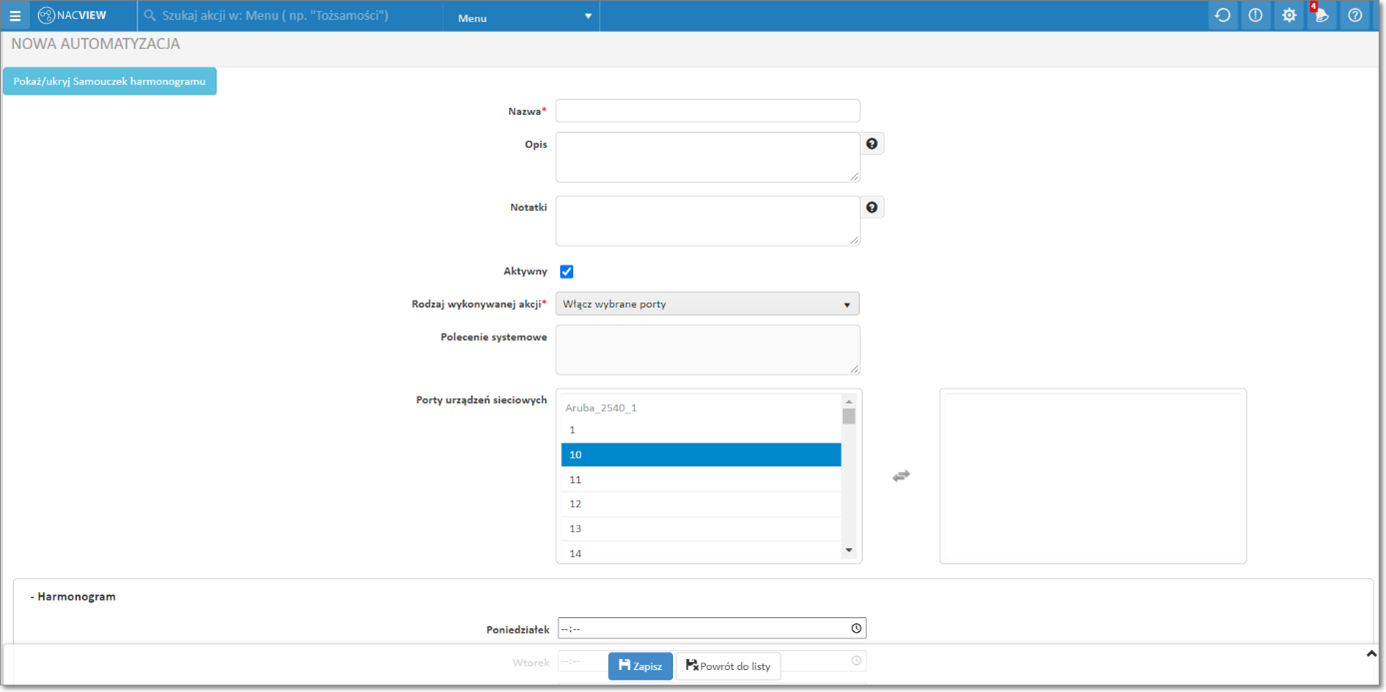Open settings gear icon
The width and height of the screenshot is (1386, 692).
1288,16
